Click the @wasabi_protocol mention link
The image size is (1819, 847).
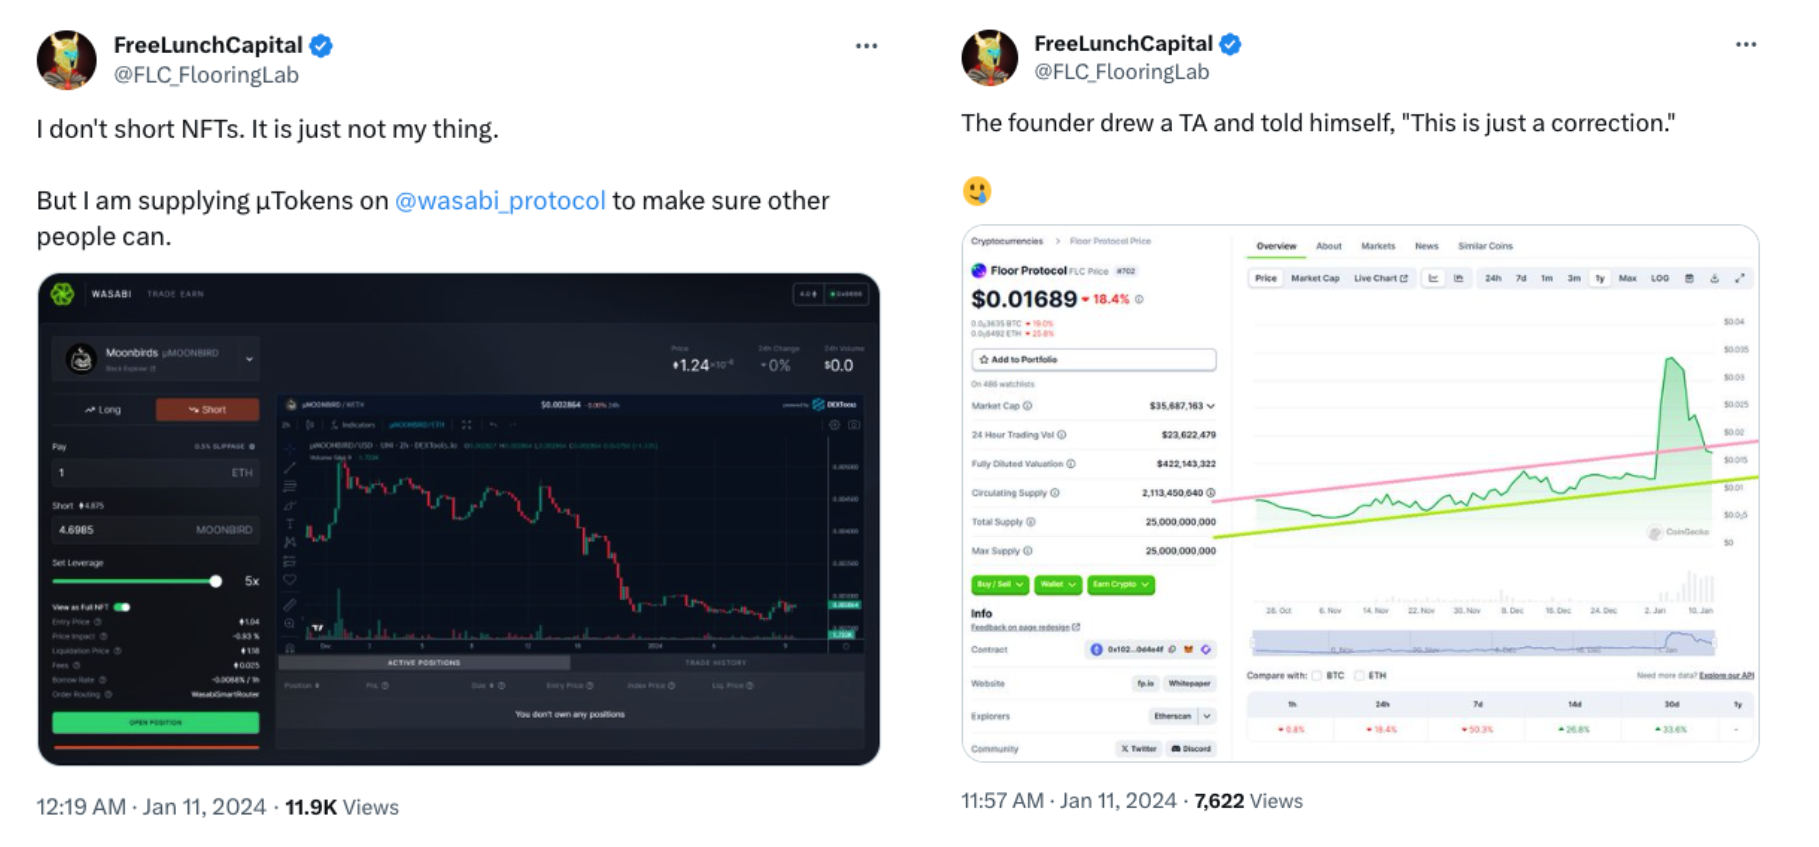[500, 201]
